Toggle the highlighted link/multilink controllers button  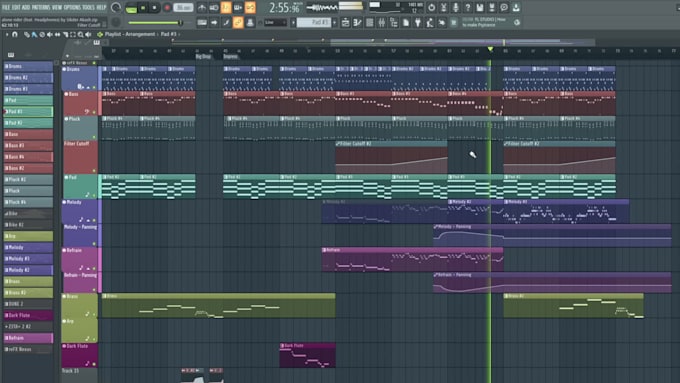(x=238, y=23)
